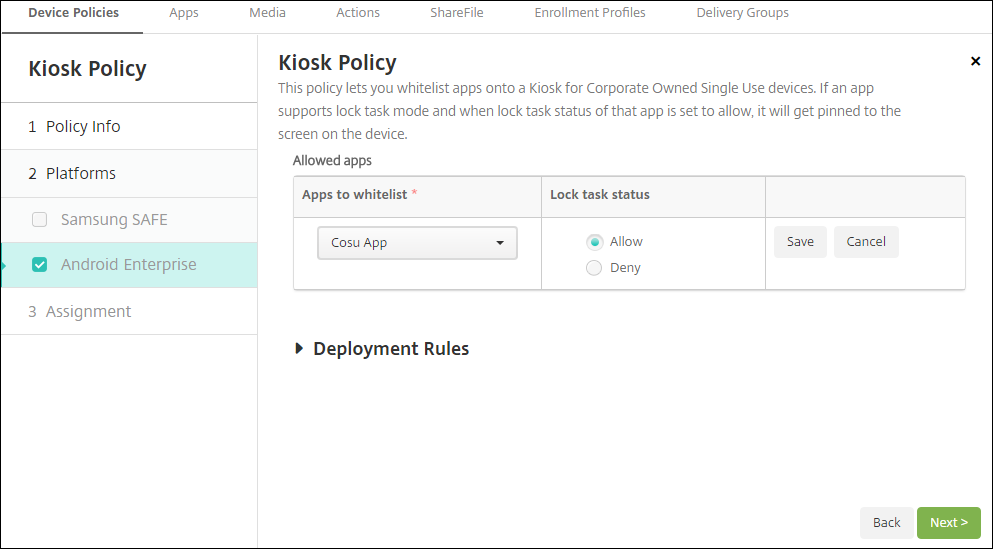Open the Cosu App dropdown
The height and width of the screenshot is (549, 993).
point(417,243)
